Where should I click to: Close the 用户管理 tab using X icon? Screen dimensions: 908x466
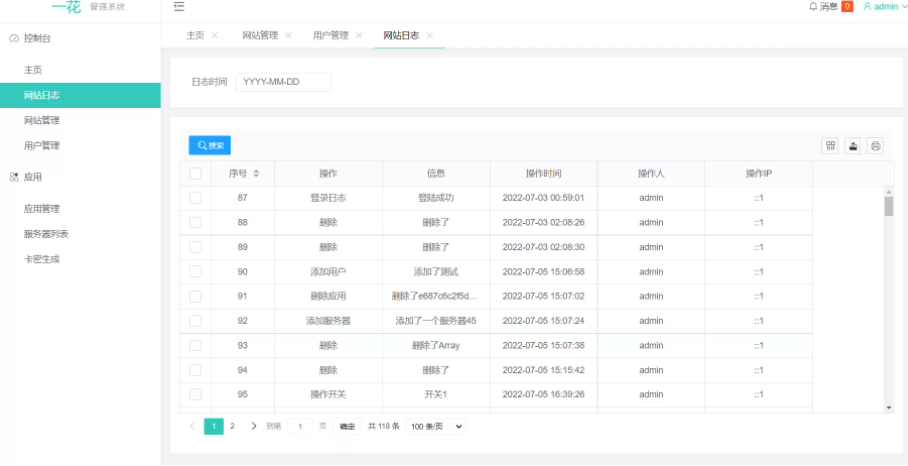[359, 35]
